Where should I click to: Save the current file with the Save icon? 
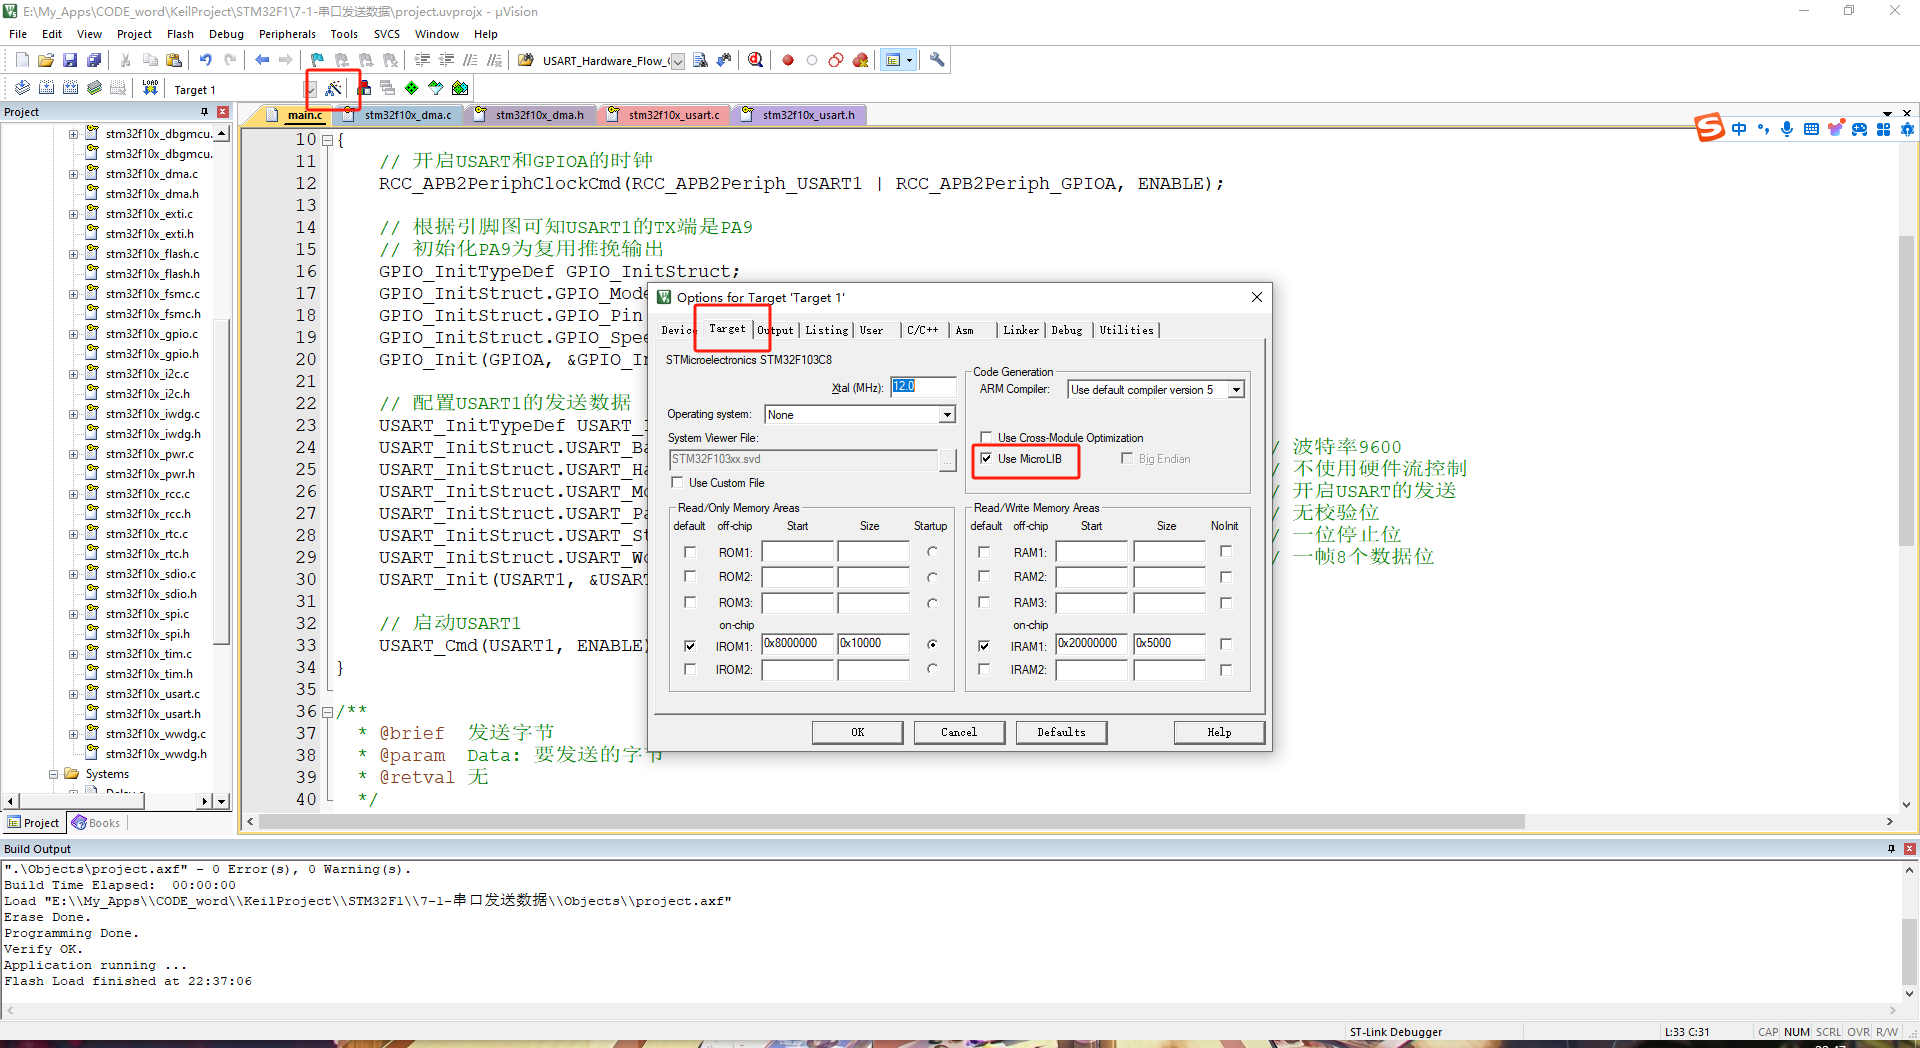(70, 60)
